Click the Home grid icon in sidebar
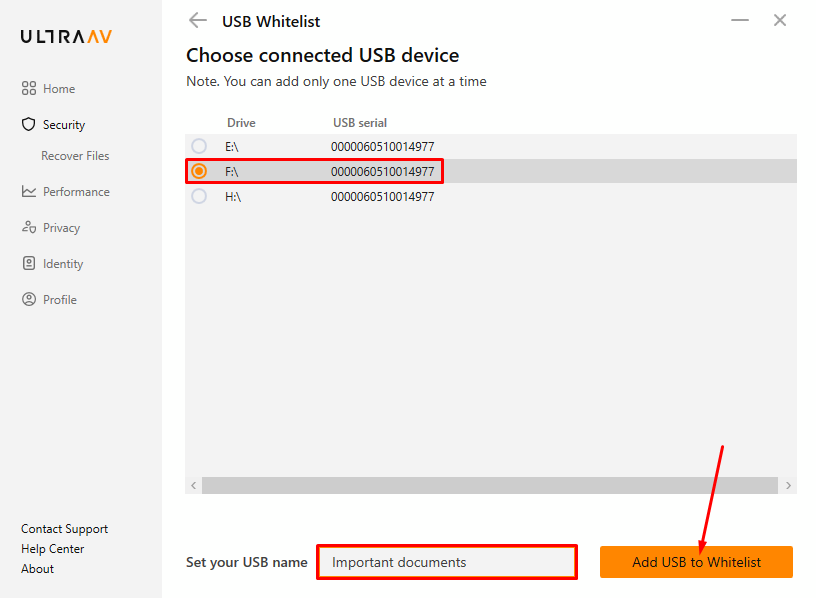This screenshot has width=816, height=598. [x=29, y=88]
